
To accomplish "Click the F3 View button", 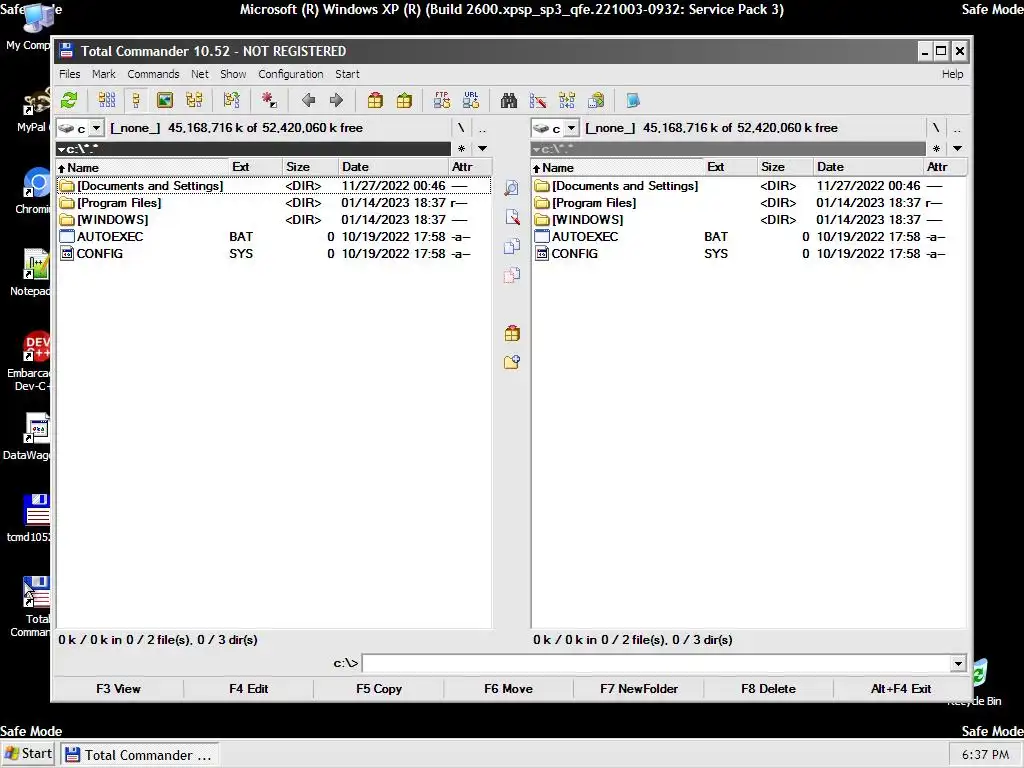I will pyautogui.click(x=118, y=688).
